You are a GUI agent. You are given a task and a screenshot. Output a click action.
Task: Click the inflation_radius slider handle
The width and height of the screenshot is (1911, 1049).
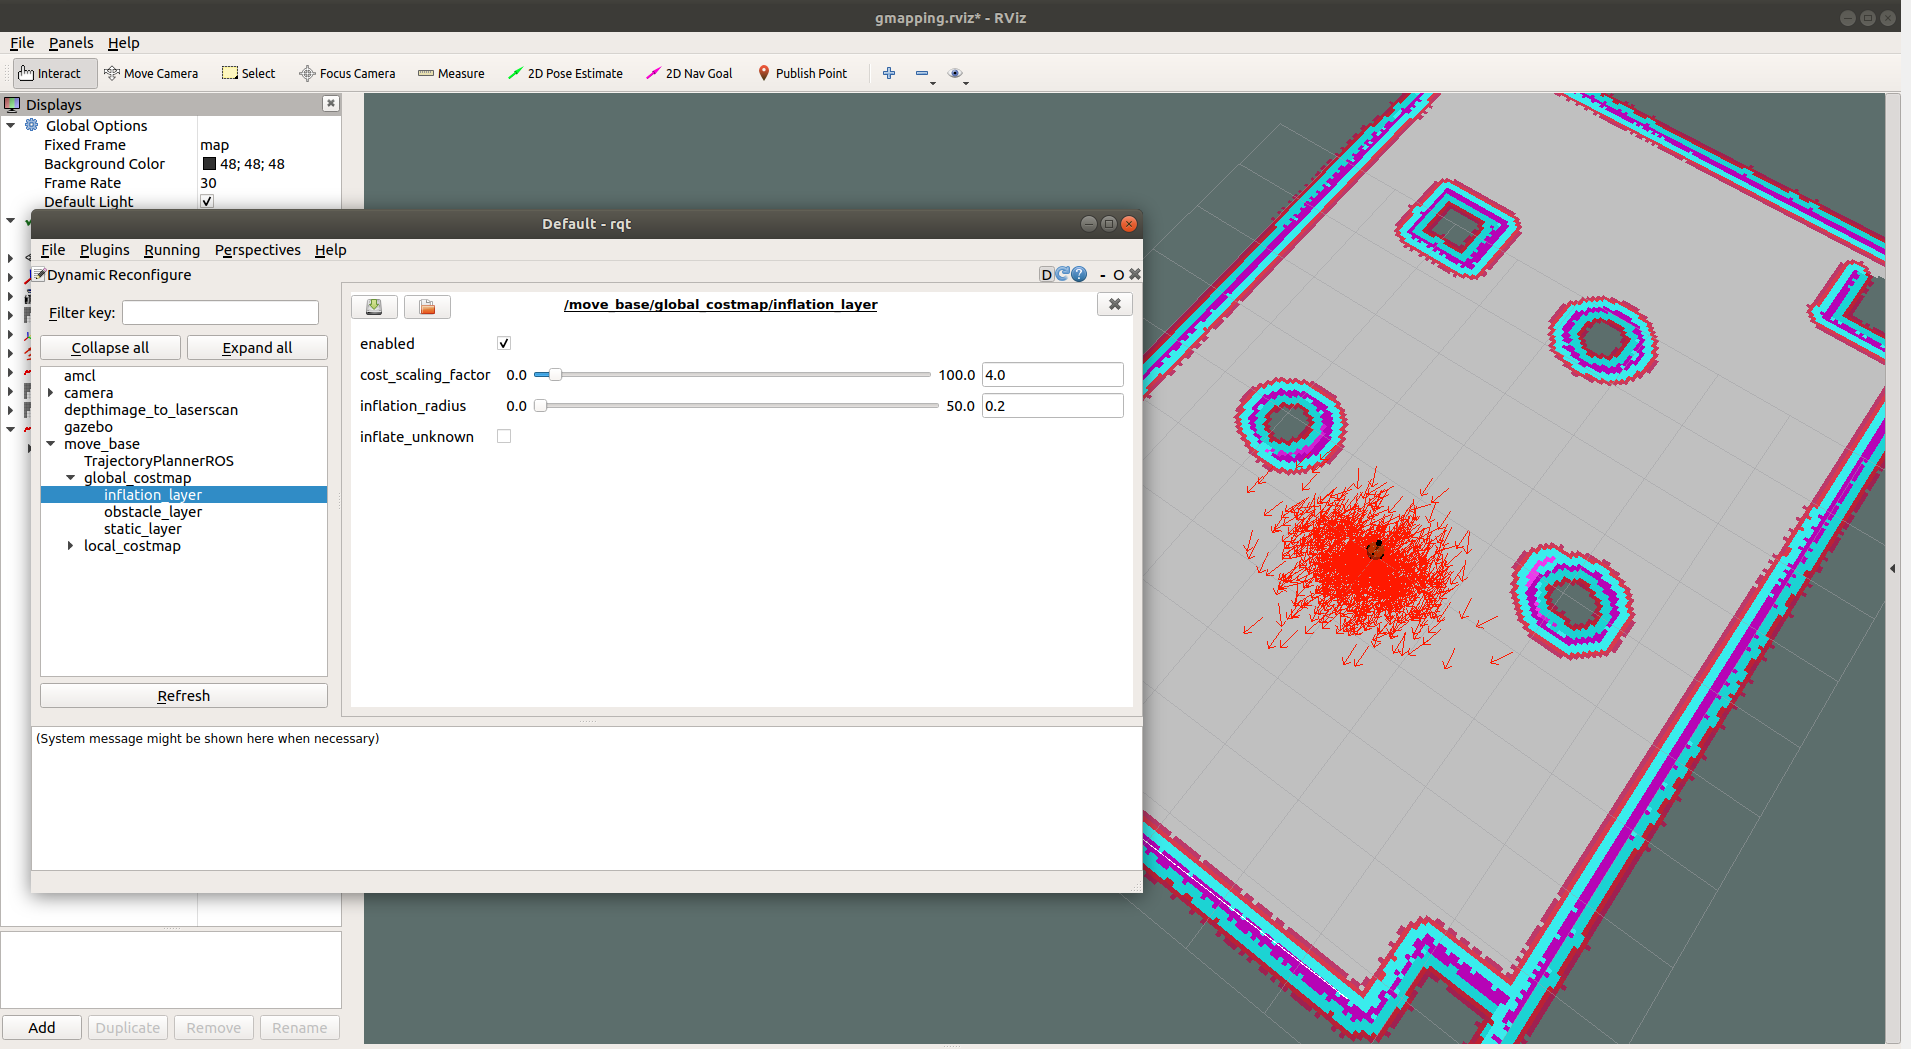541,406
